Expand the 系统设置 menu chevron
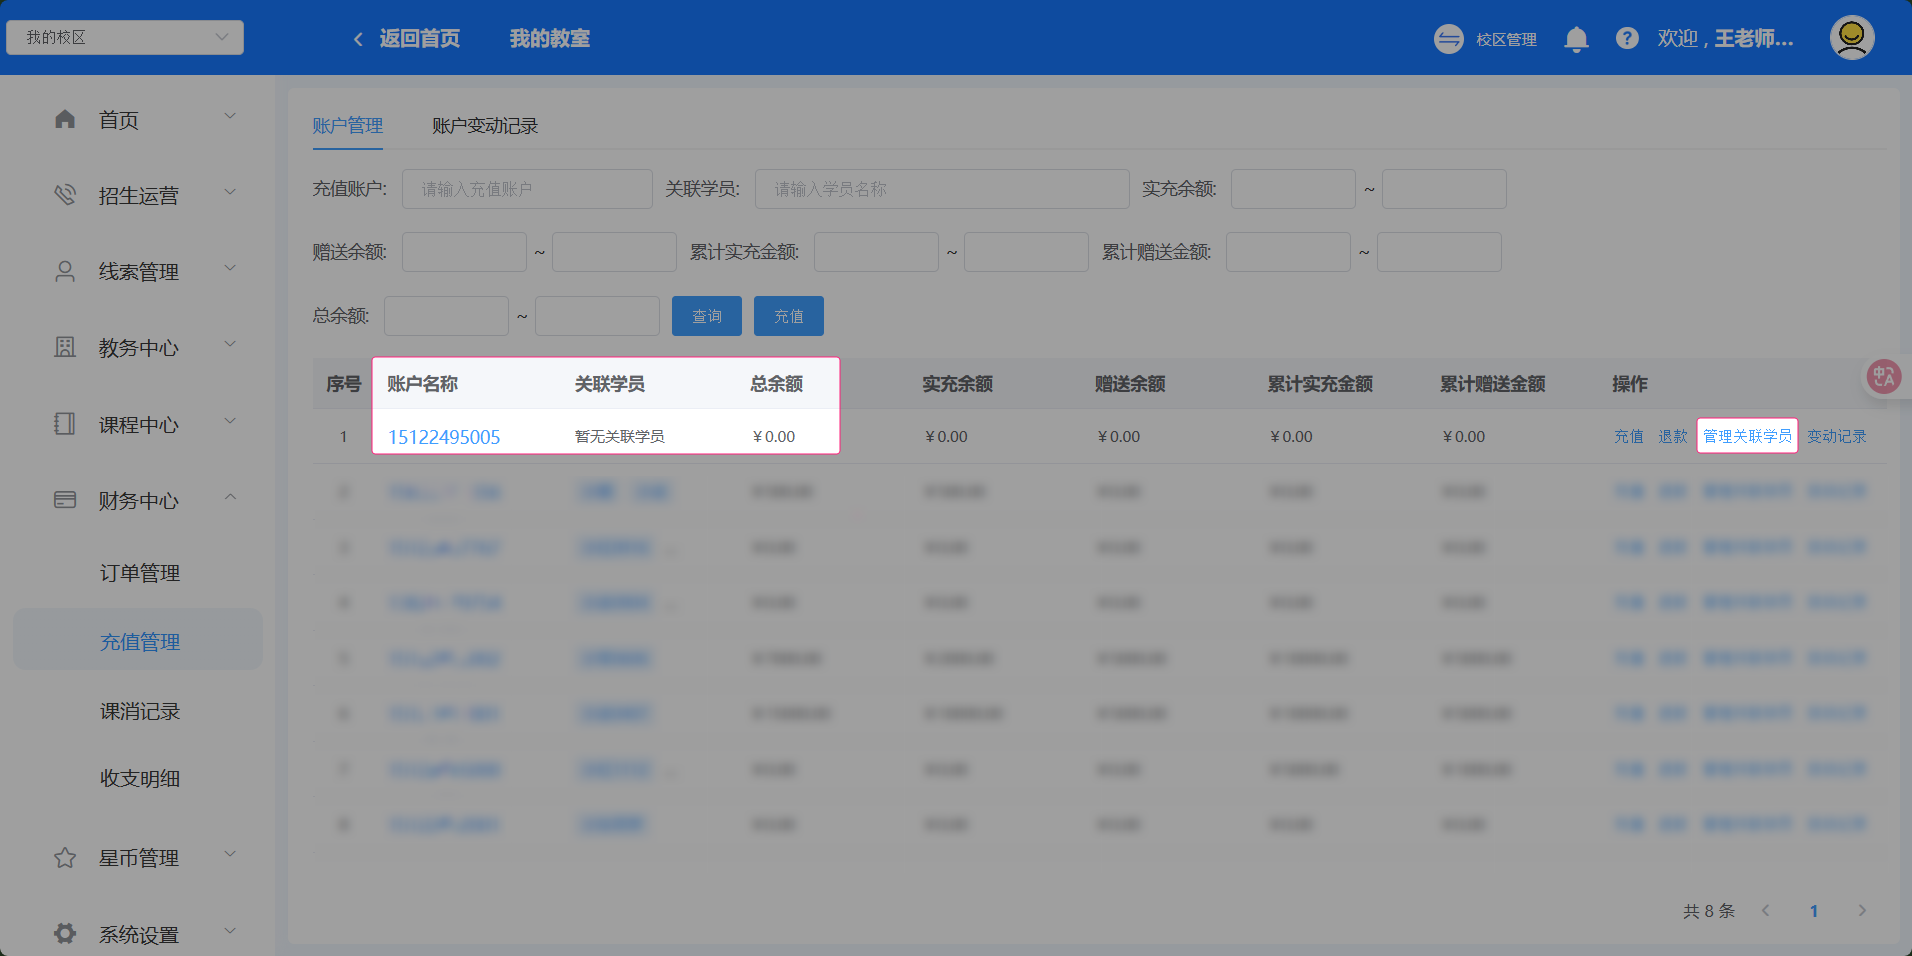The image size is (1912, 956). [230, 931]
